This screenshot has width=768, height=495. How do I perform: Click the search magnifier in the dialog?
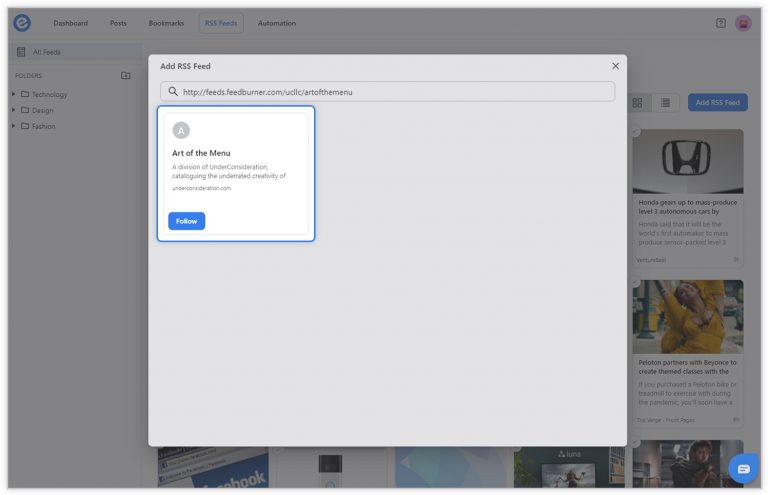click(x=173, y=92)
